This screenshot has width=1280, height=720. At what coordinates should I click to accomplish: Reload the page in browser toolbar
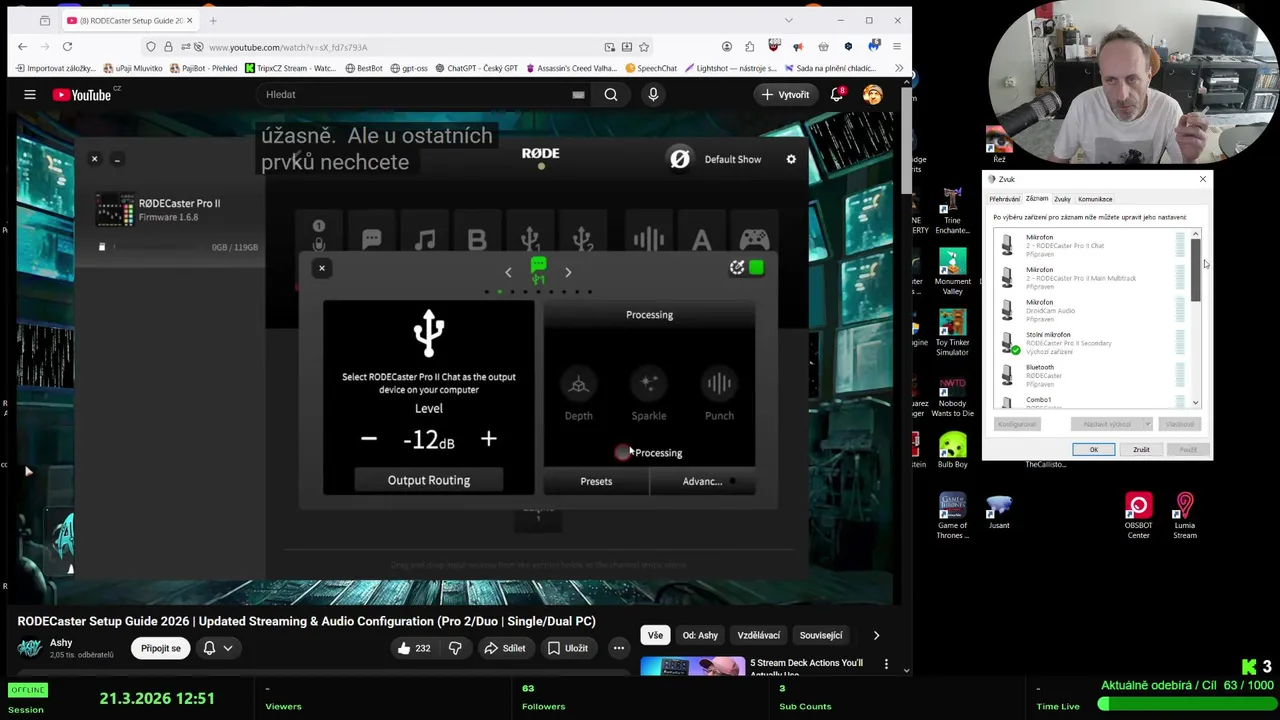point(67,47)
